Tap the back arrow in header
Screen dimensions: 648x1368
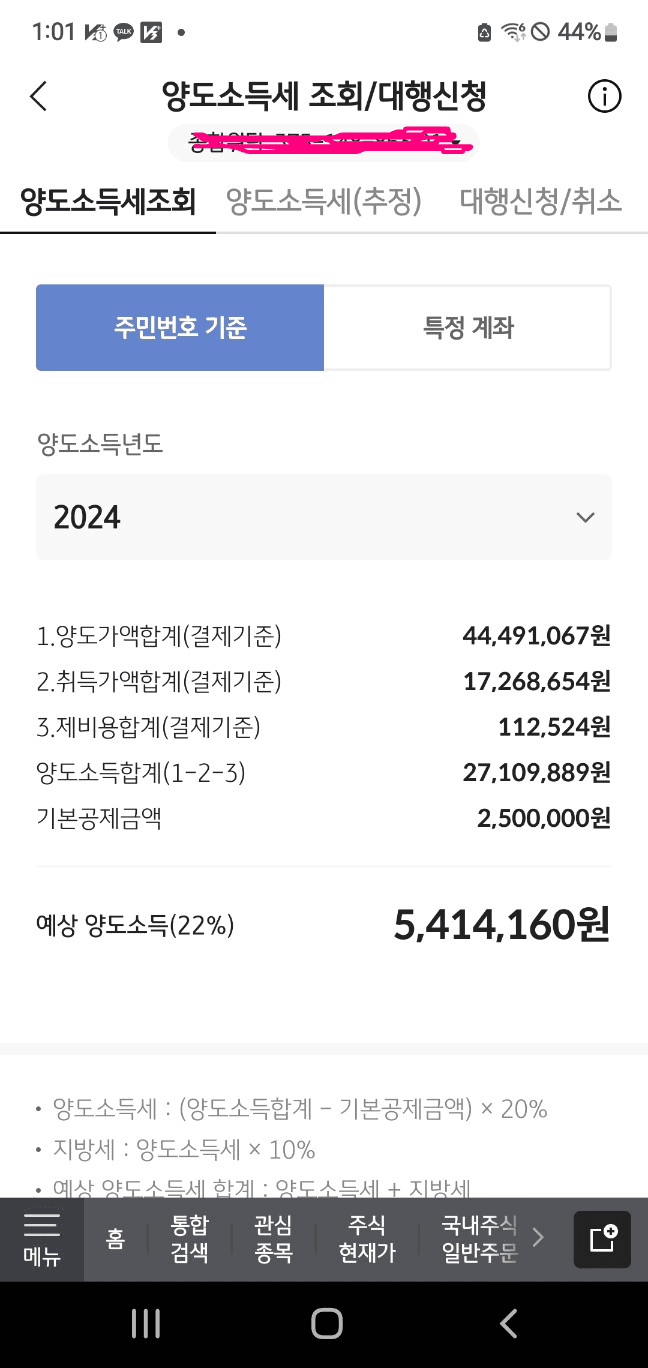click(x=39, y=97)
